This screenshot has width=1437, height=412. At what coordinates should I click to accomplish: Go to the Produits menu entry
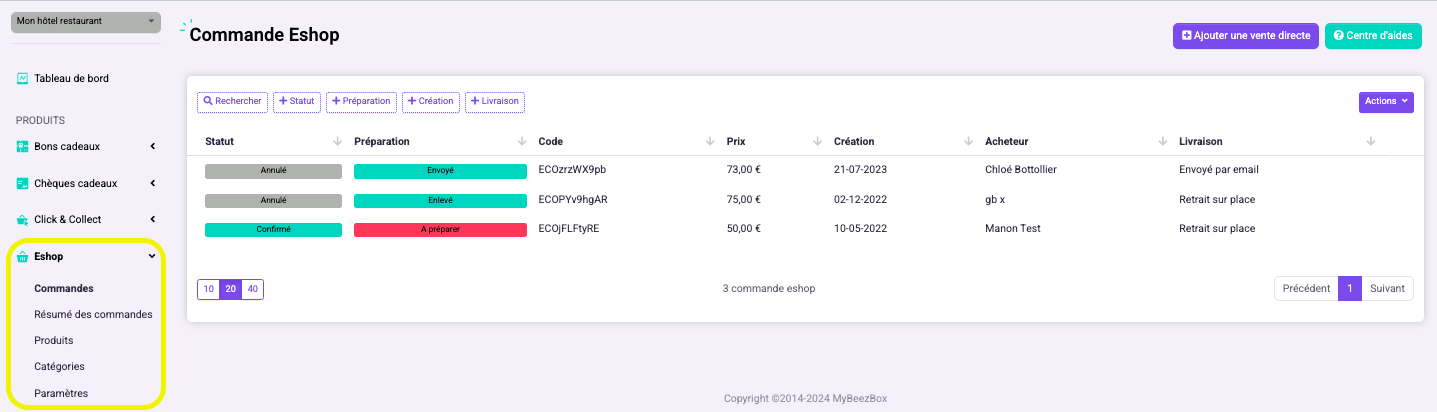point(53,340)
